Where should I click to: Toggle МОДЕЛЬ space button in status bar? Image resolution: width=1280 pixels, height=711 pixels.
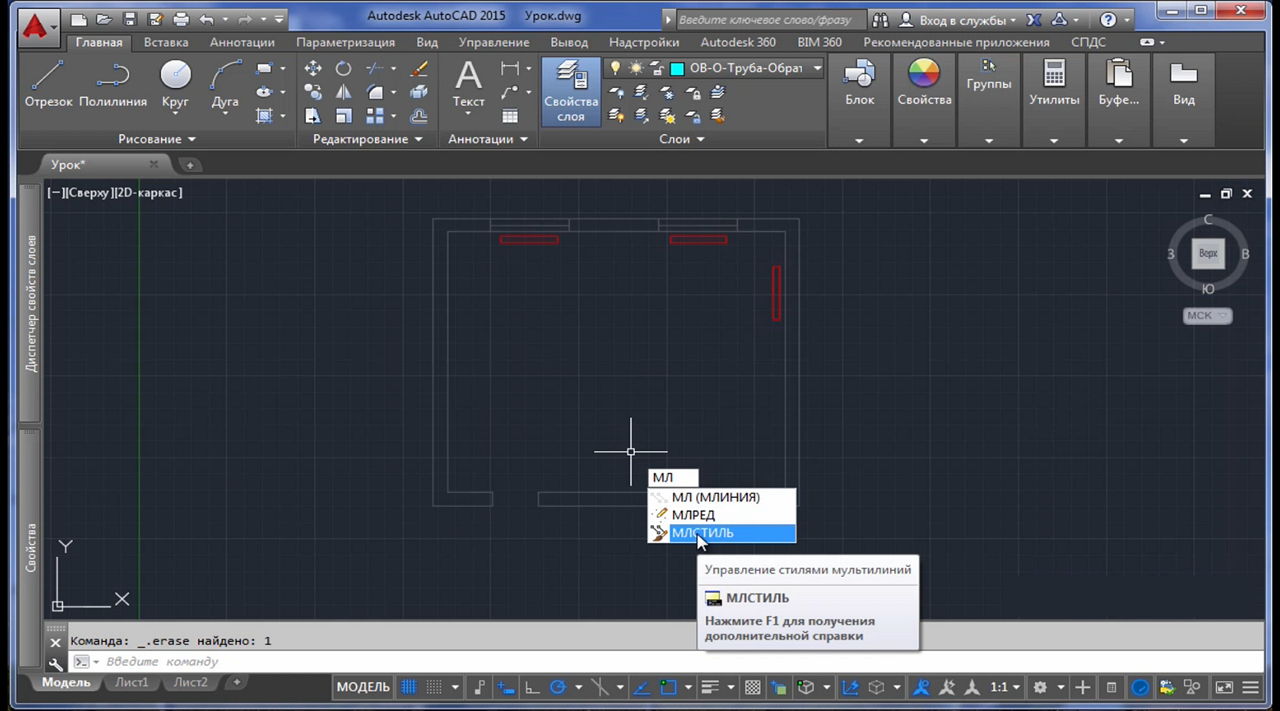click(x=363, y=687)
